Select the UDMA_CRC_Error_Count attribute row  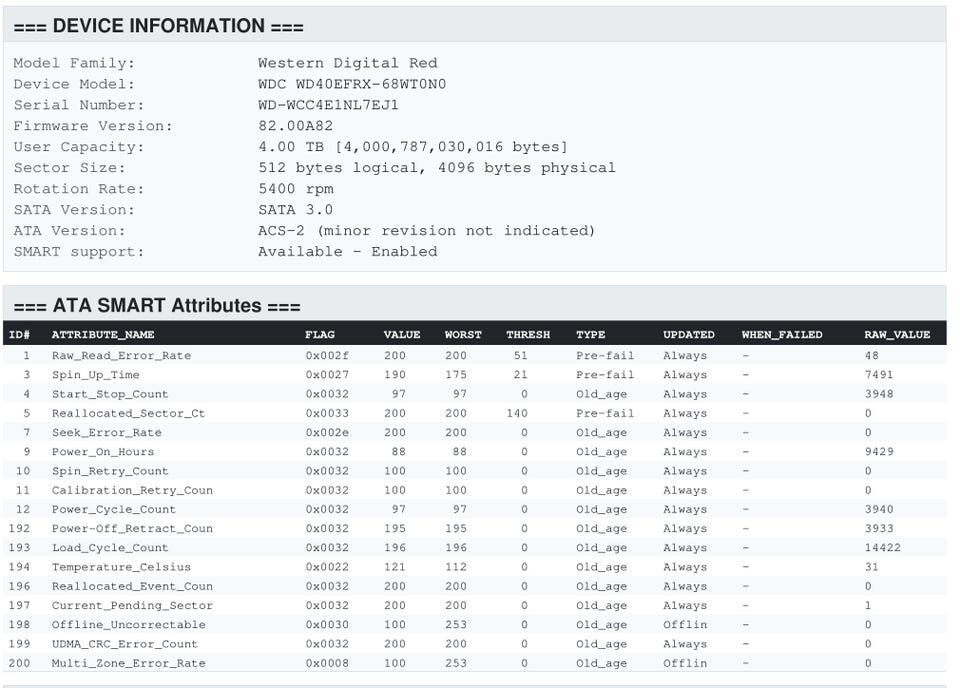pos(125,644)
